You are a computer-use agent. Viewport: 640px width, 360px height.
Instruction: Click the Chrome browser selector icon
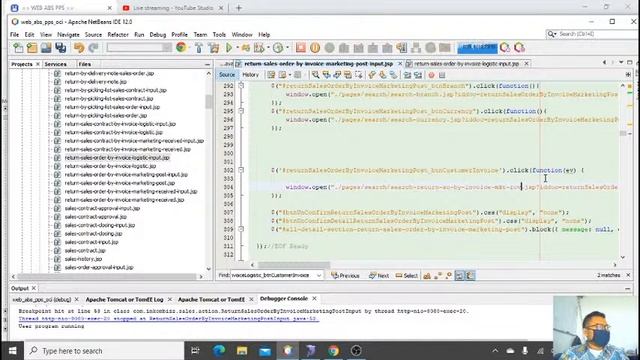coord(181,48)
